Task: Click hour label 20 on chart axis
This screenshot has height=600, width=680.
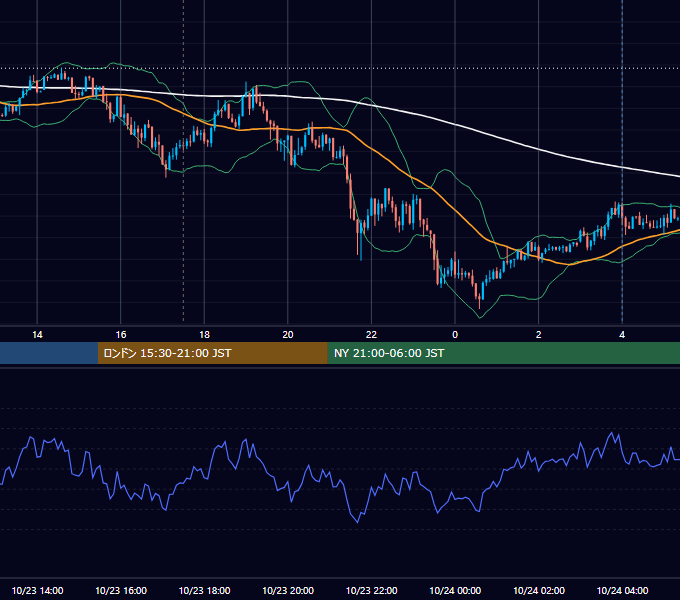Action: coord(288,335)
